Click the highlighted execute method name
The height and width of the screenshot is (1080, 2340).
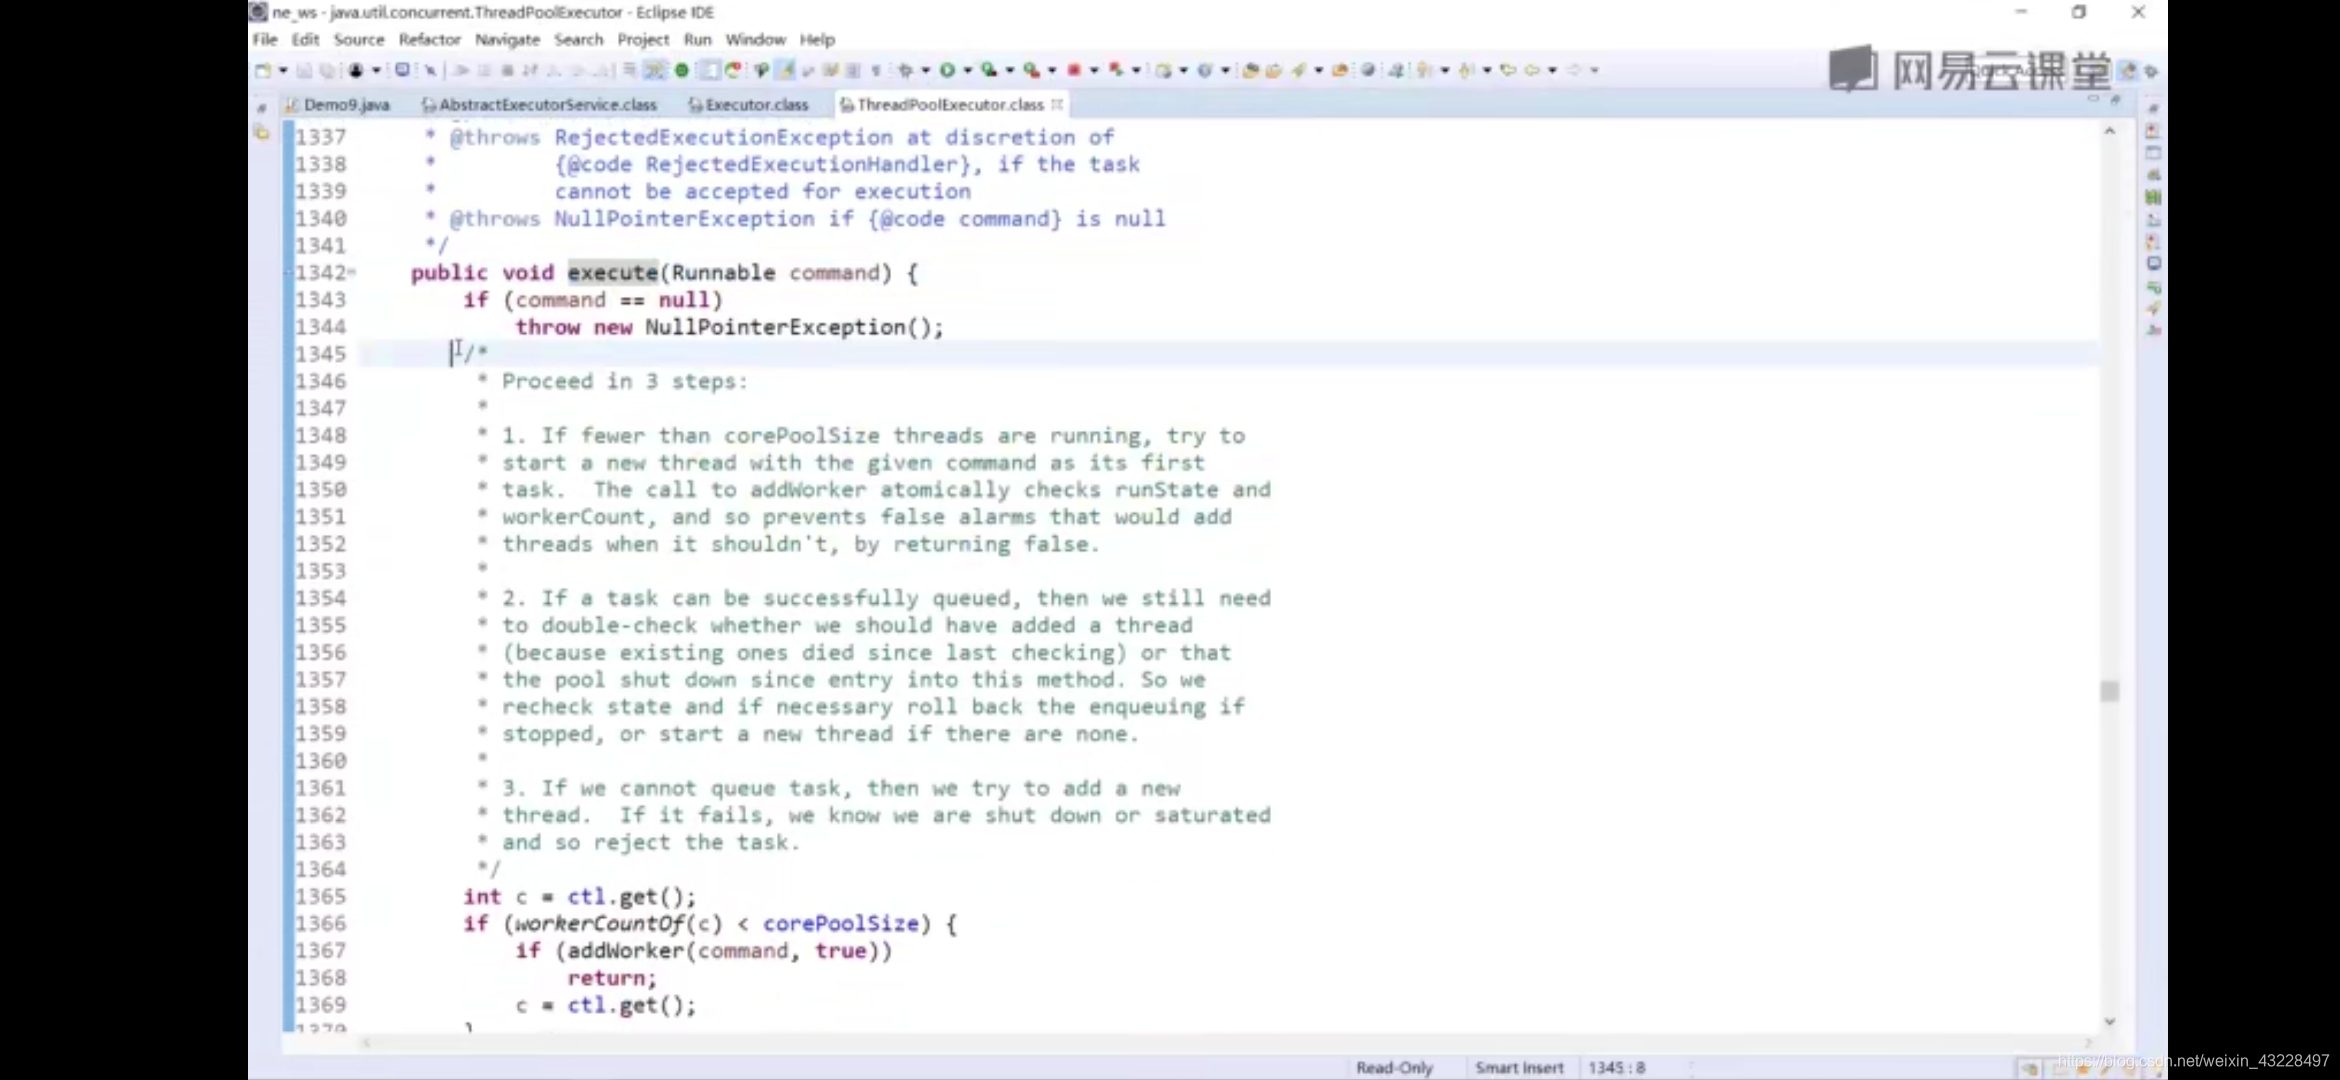click(x=612, y=272)
